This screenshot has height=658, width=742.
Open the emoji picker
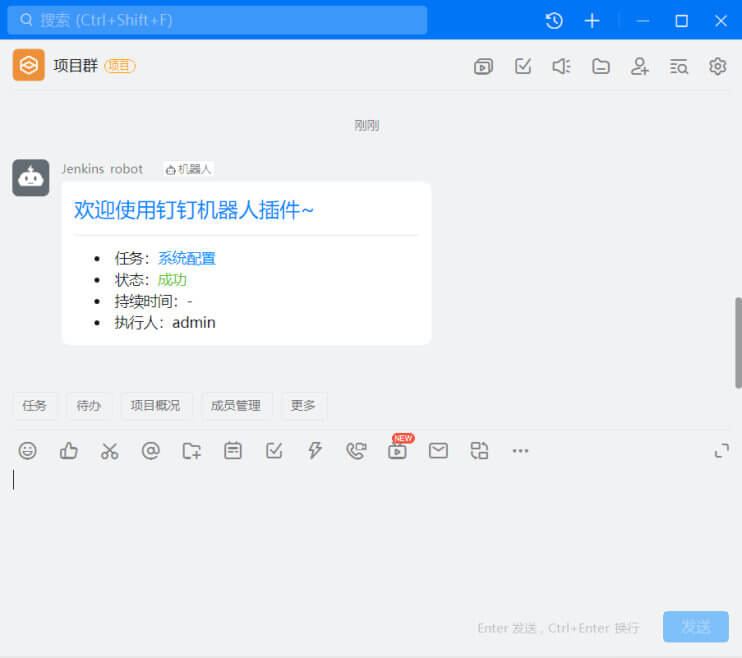point(27,450)
